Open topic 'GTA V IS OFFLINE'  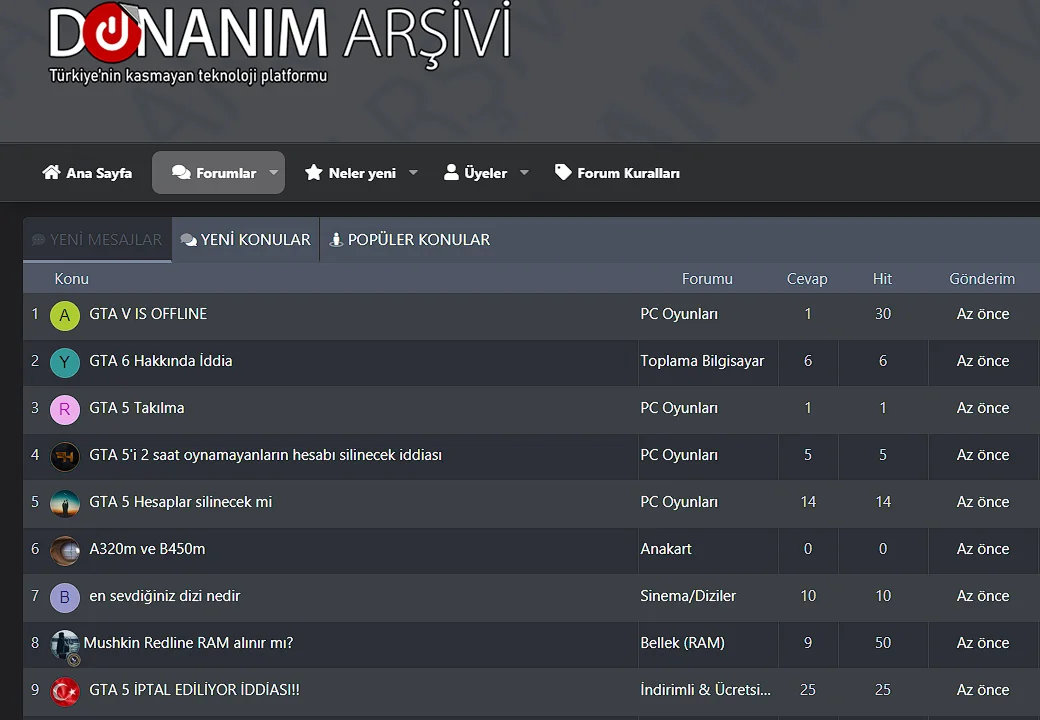coord(149,314)
